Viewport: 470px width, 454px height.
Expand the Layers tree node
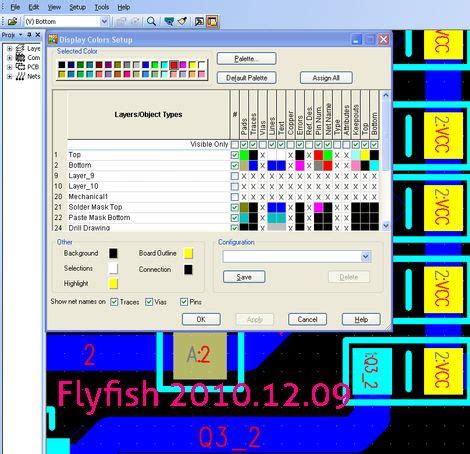click(9, 49)
